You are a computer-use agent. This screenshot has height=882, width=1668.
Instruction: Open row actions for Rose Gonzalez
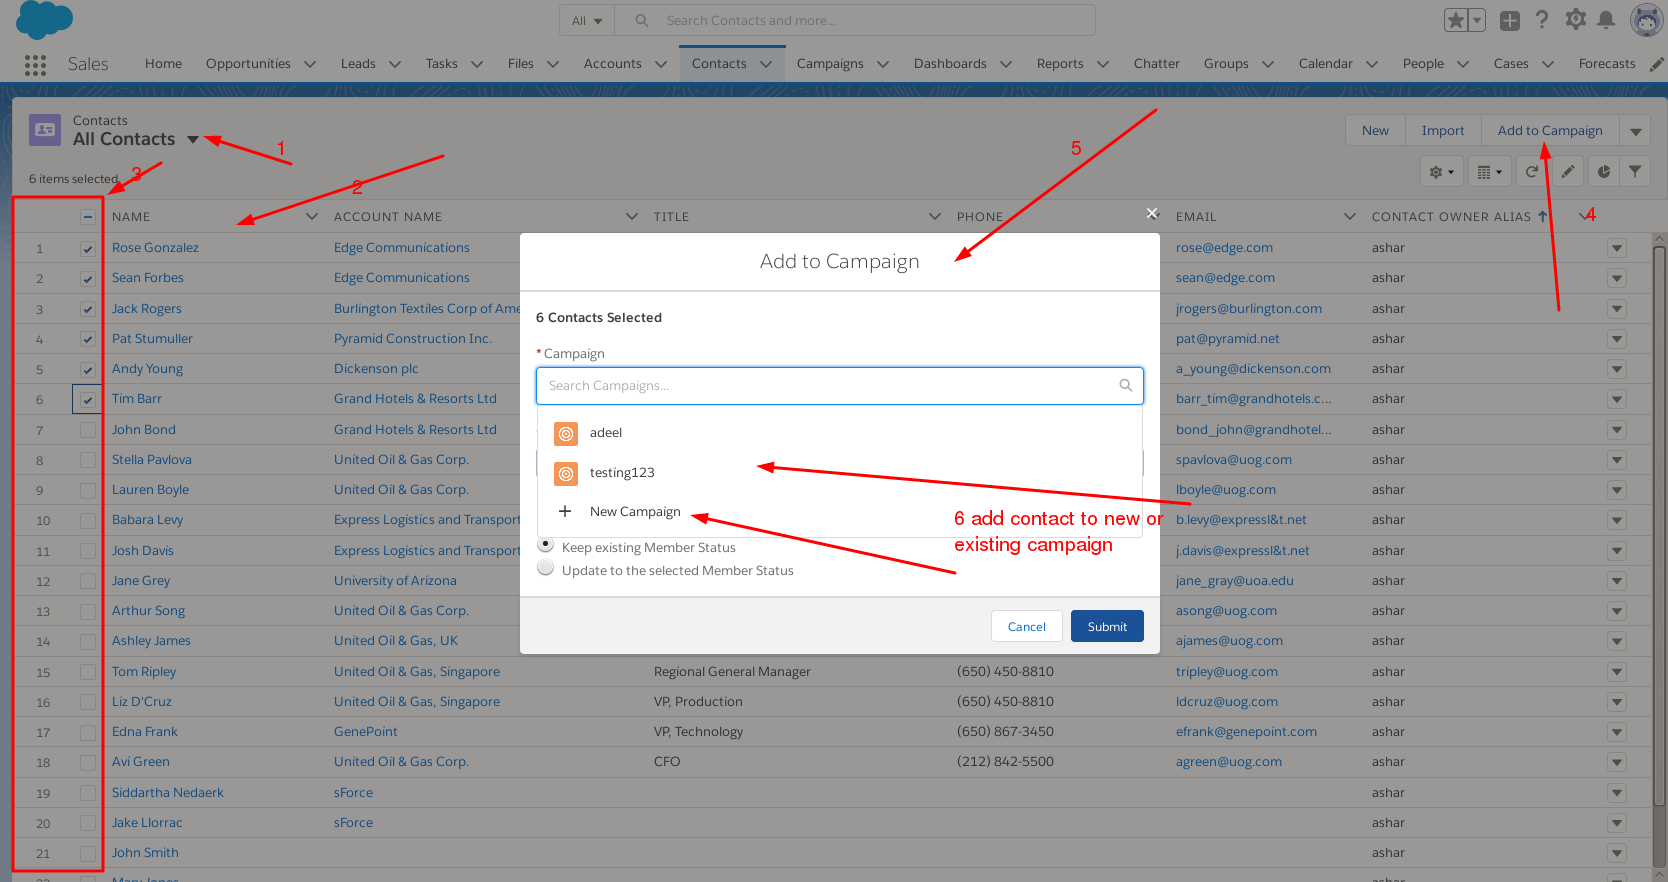pos(1617,248)
